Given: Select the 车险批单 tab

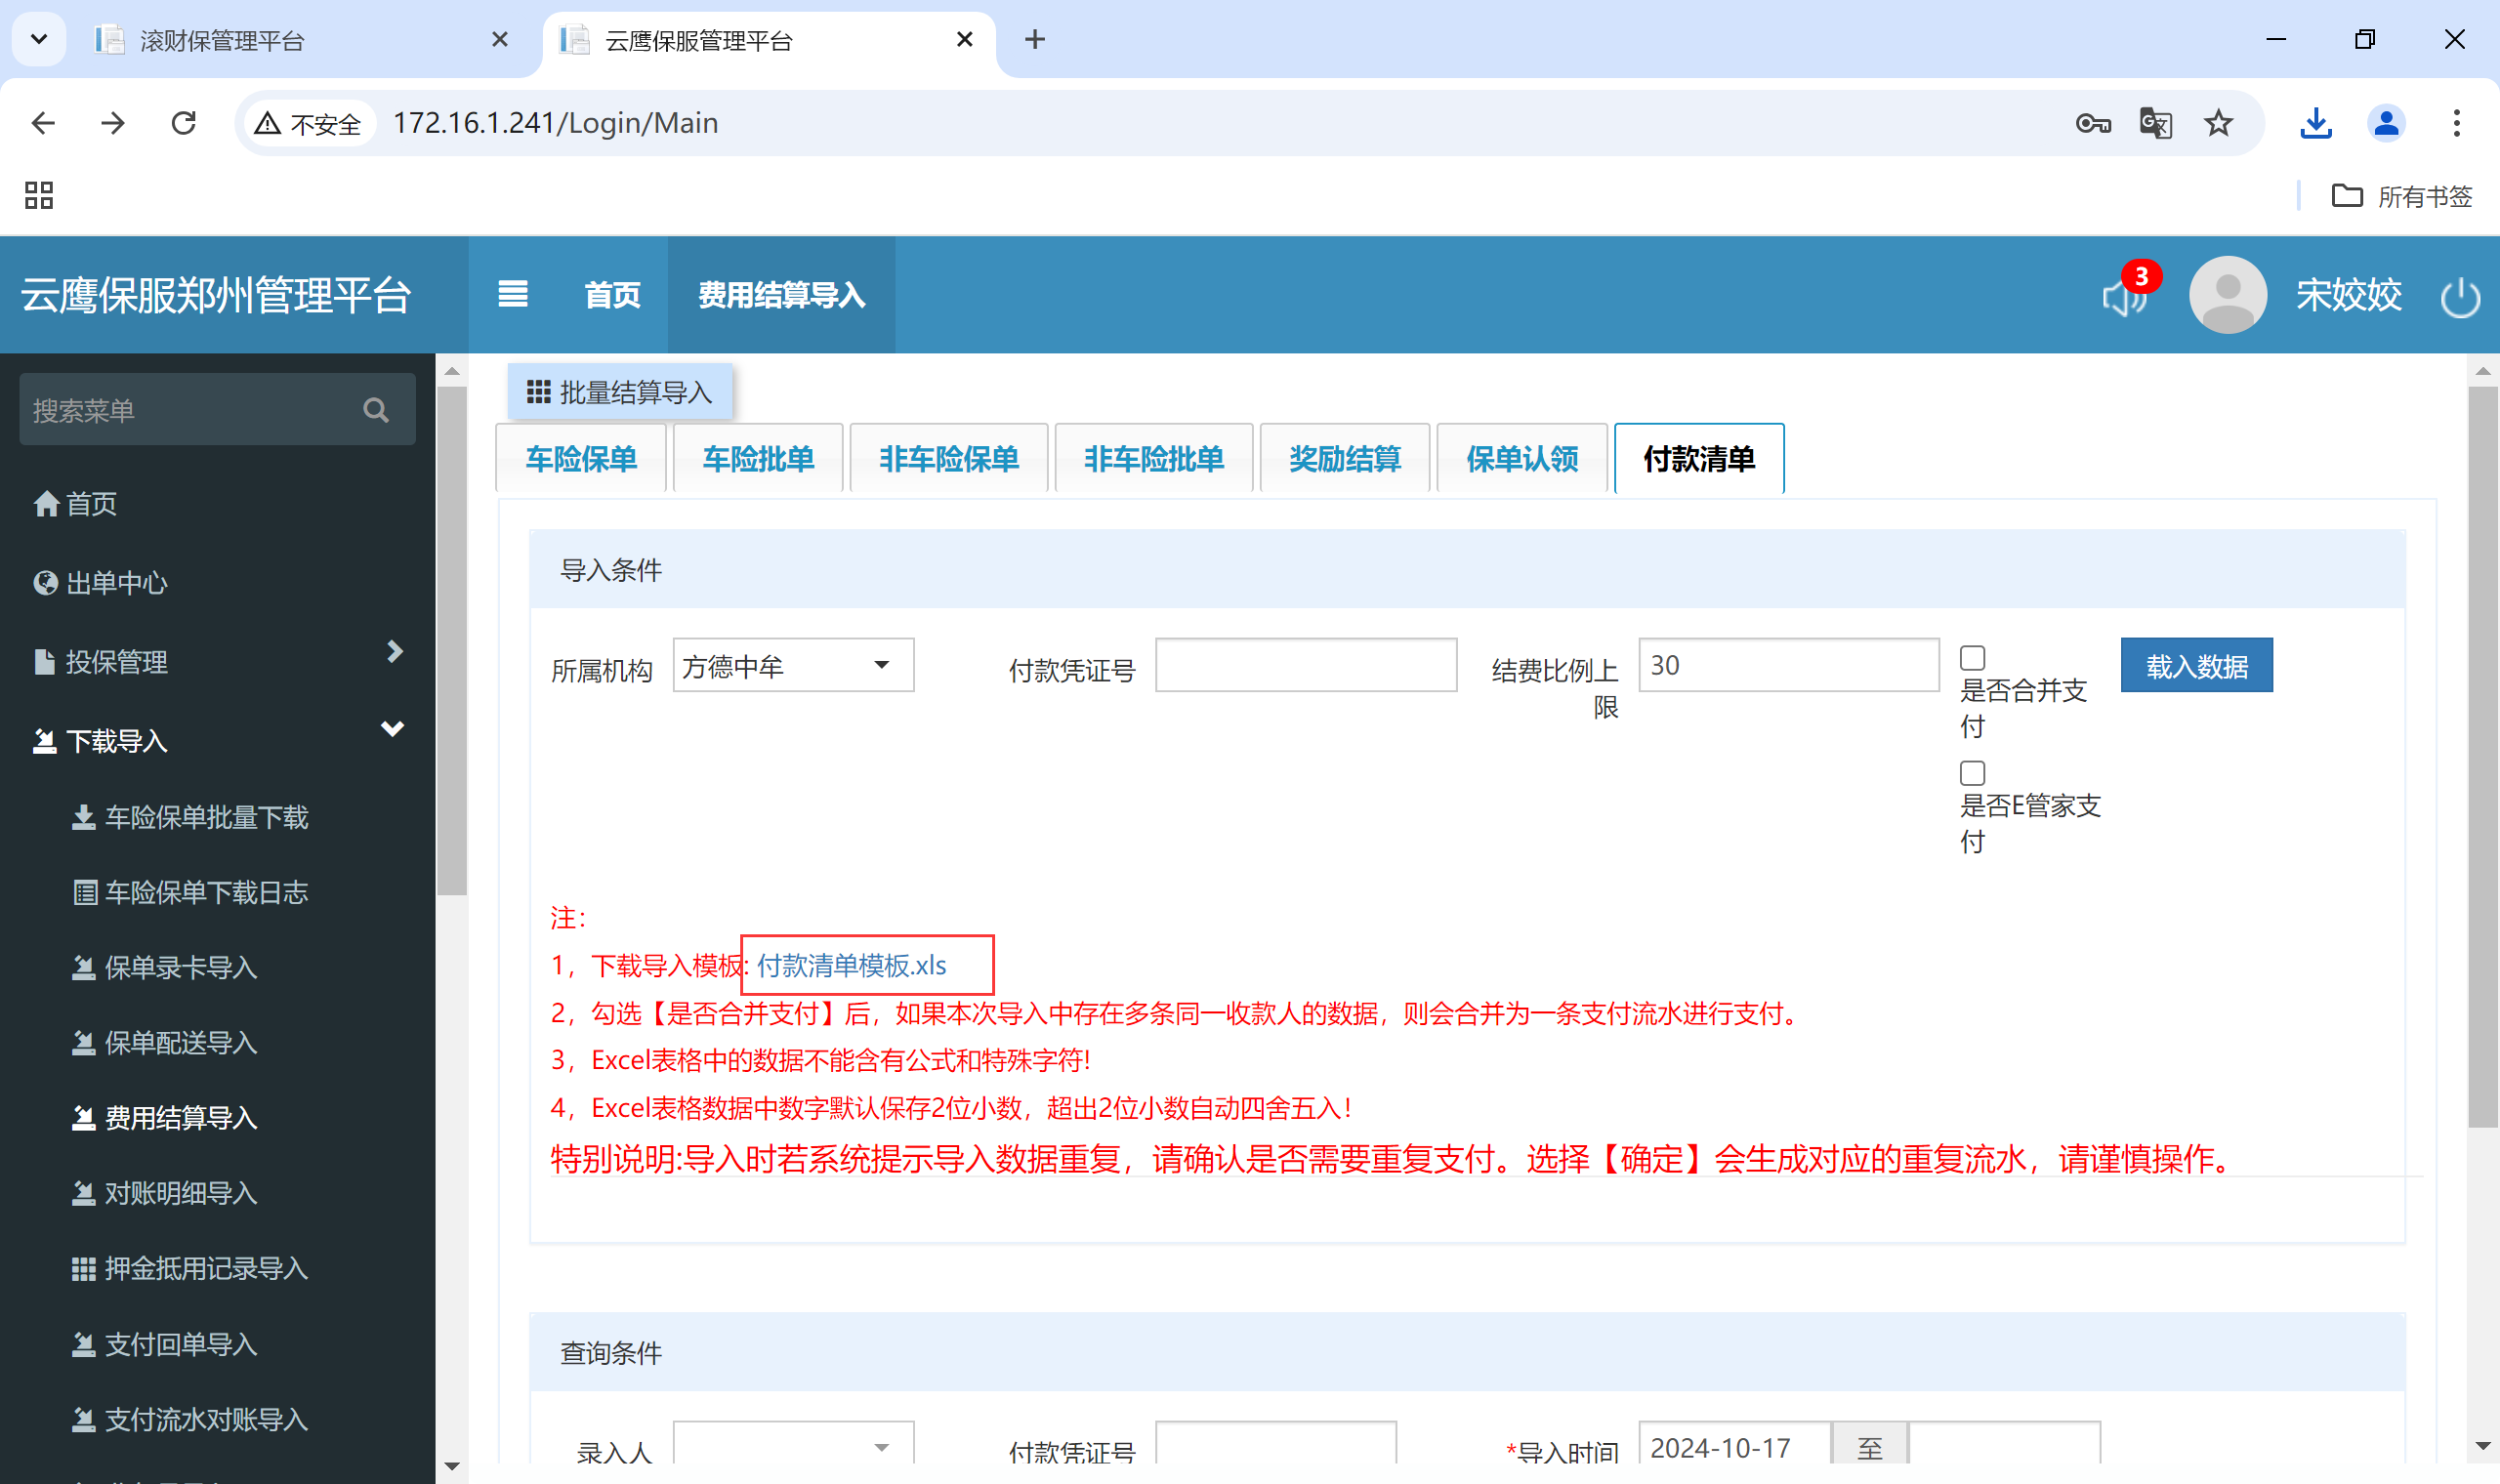Looking at the screenshot, I should pyautogui.click(x=758, y=459).
